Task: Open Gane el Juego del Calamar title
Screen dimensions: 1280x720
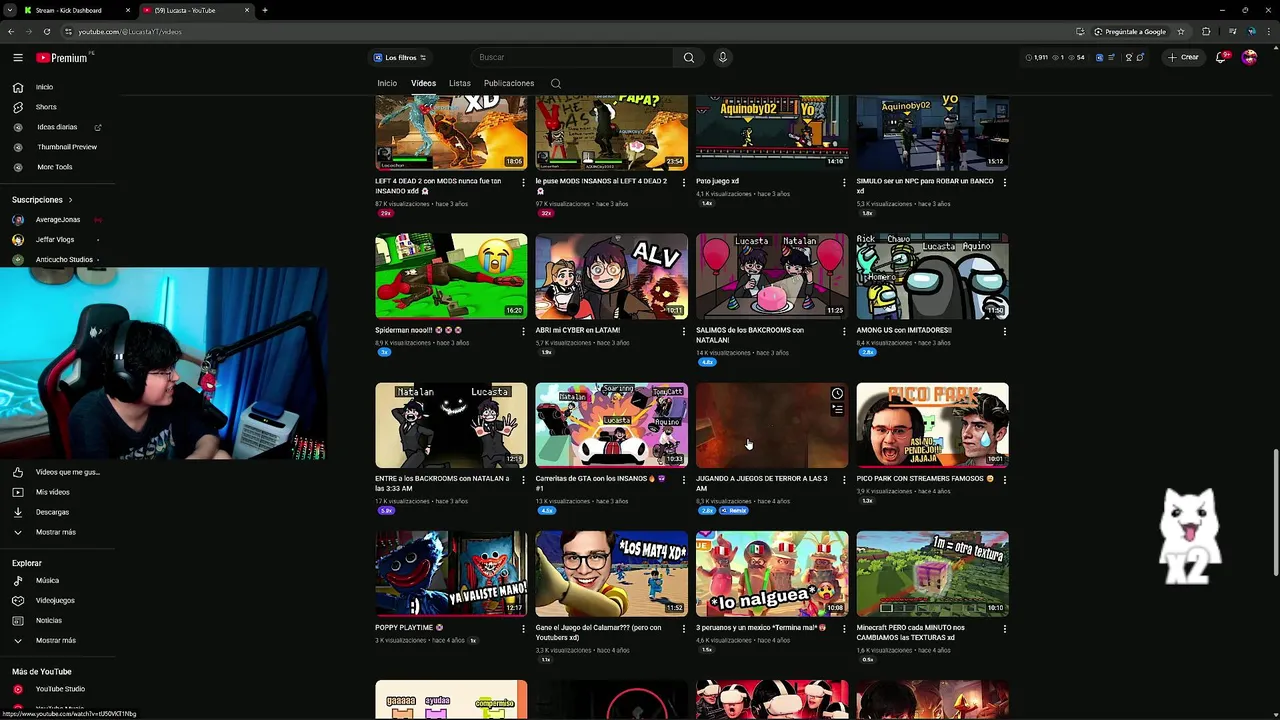Action: pos(598,633)
